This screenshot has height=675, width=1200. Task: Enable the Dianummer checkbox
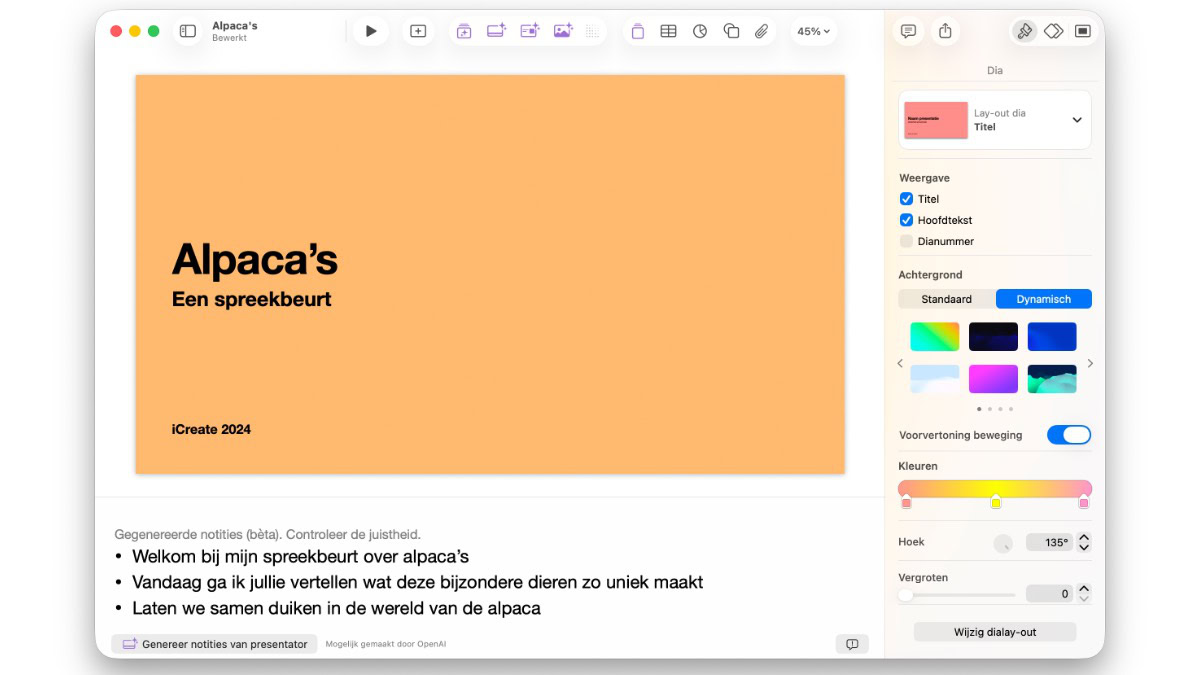pyautogui.click(x=906, y=241)
